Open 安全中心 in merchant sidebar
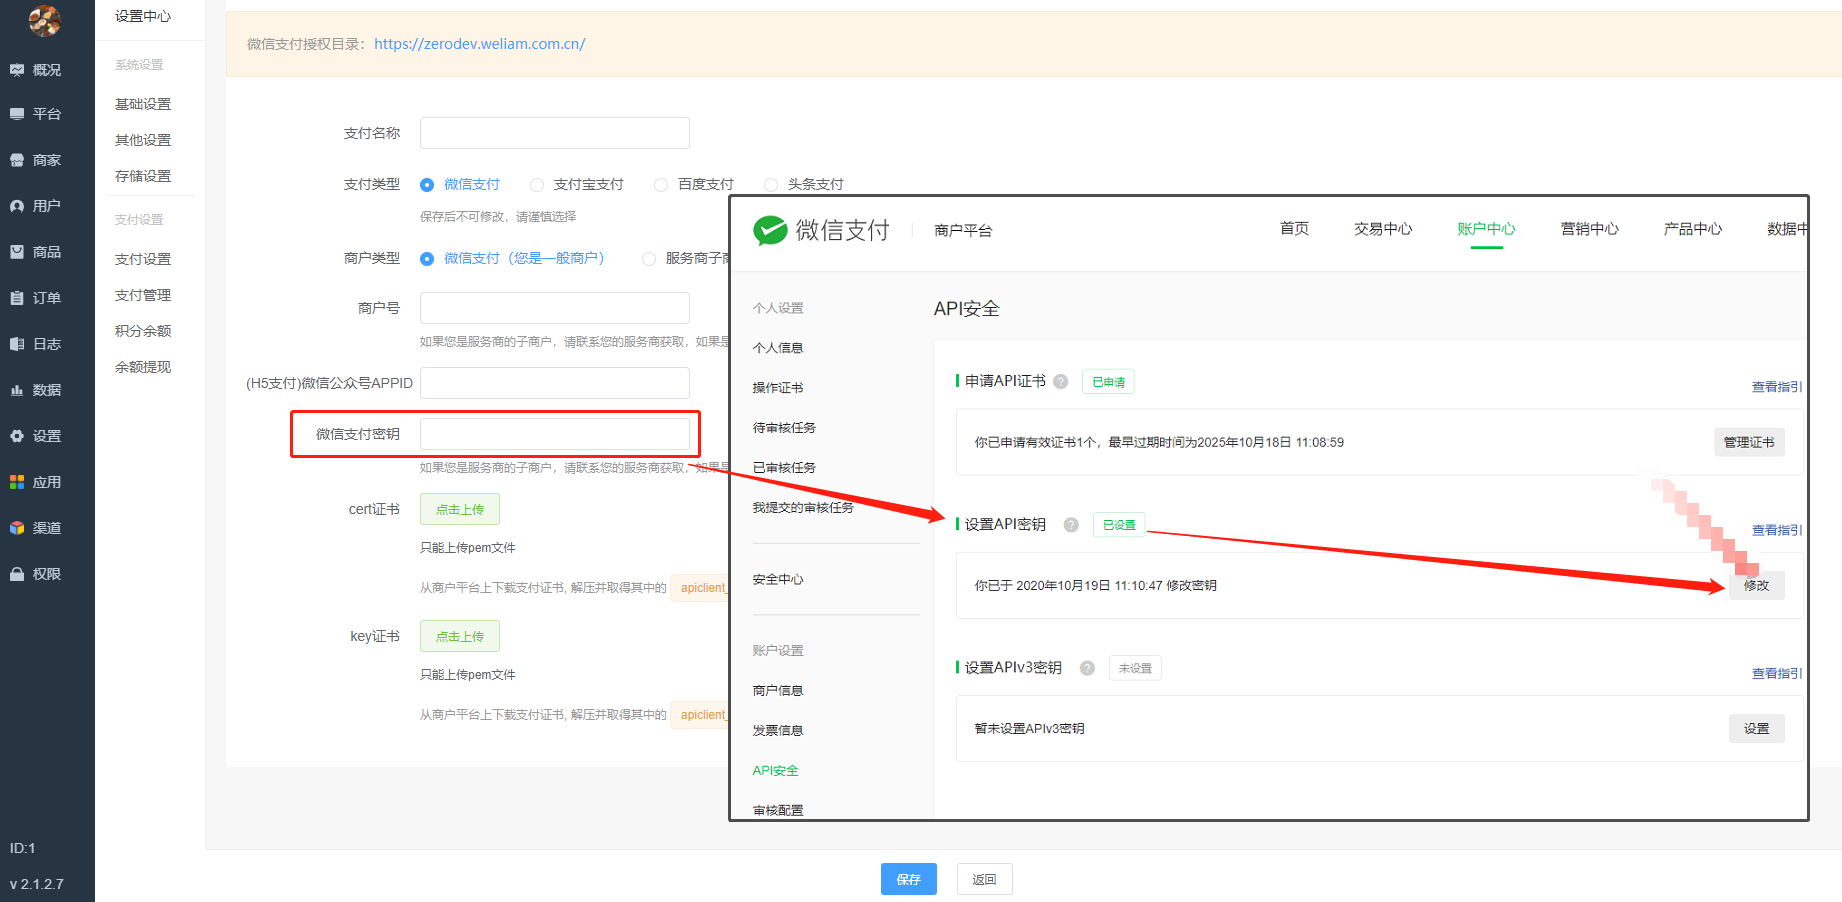Screen dimensions: 1842x902 click(x=778, y=580)
